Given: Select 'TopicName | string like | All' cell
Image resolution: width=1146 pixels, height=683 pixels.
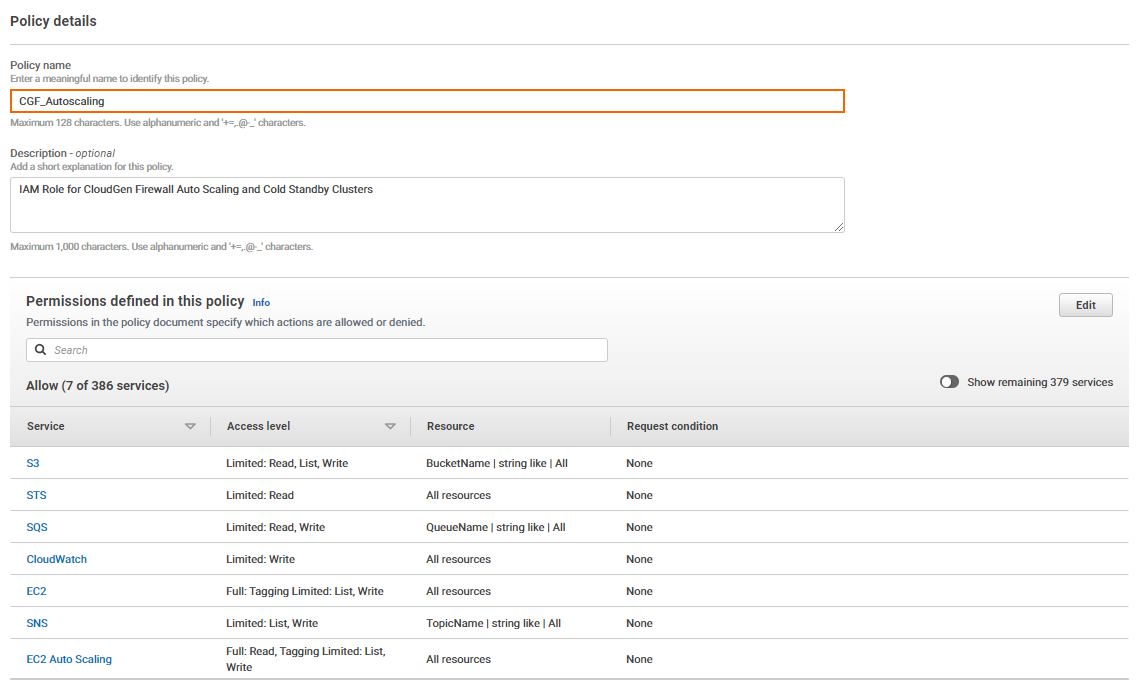Looking at the screenshot, I should tap(494, 624).
